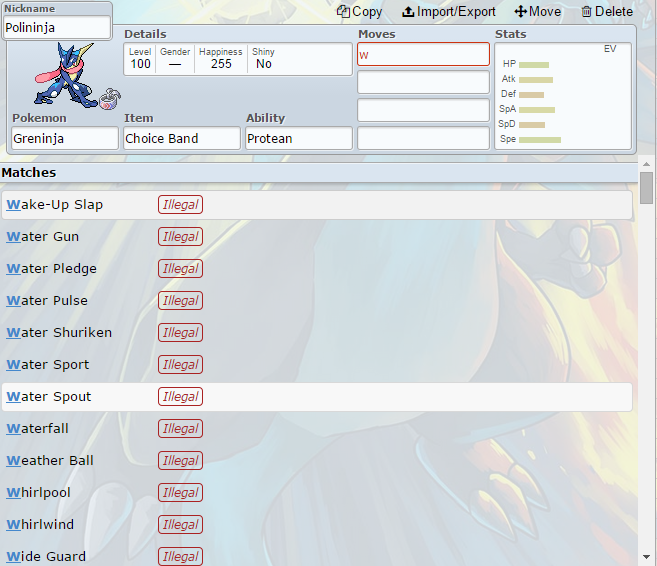
Task: Click the Spe EV bar
Action: (540, 140)
